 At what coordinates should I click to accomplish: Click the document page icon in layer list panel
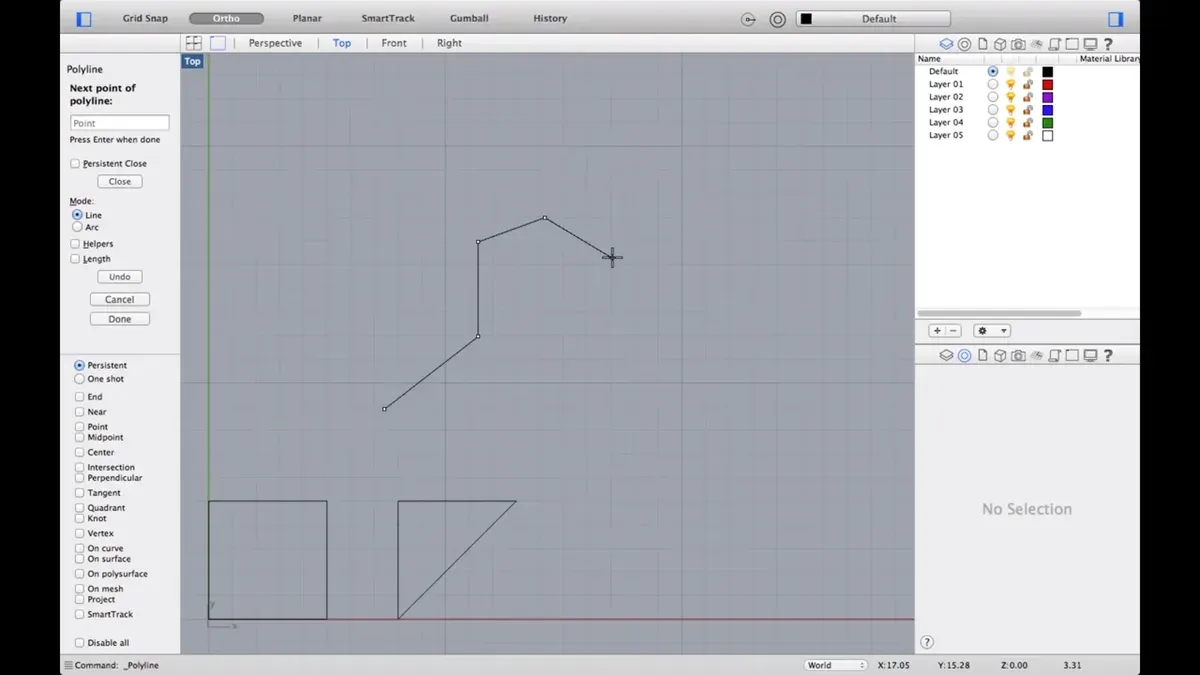click(982, 44)
